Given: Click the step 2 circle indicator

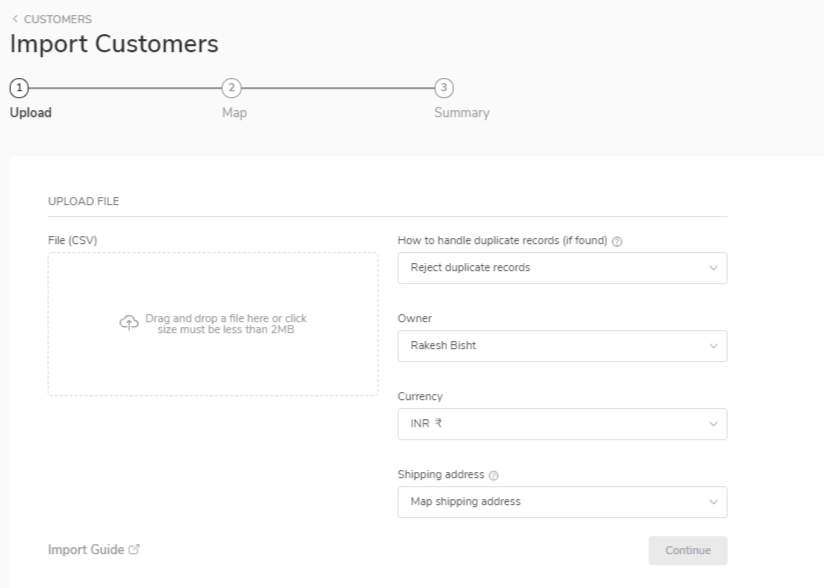Looking at the screenshot, I should [232, 88].
